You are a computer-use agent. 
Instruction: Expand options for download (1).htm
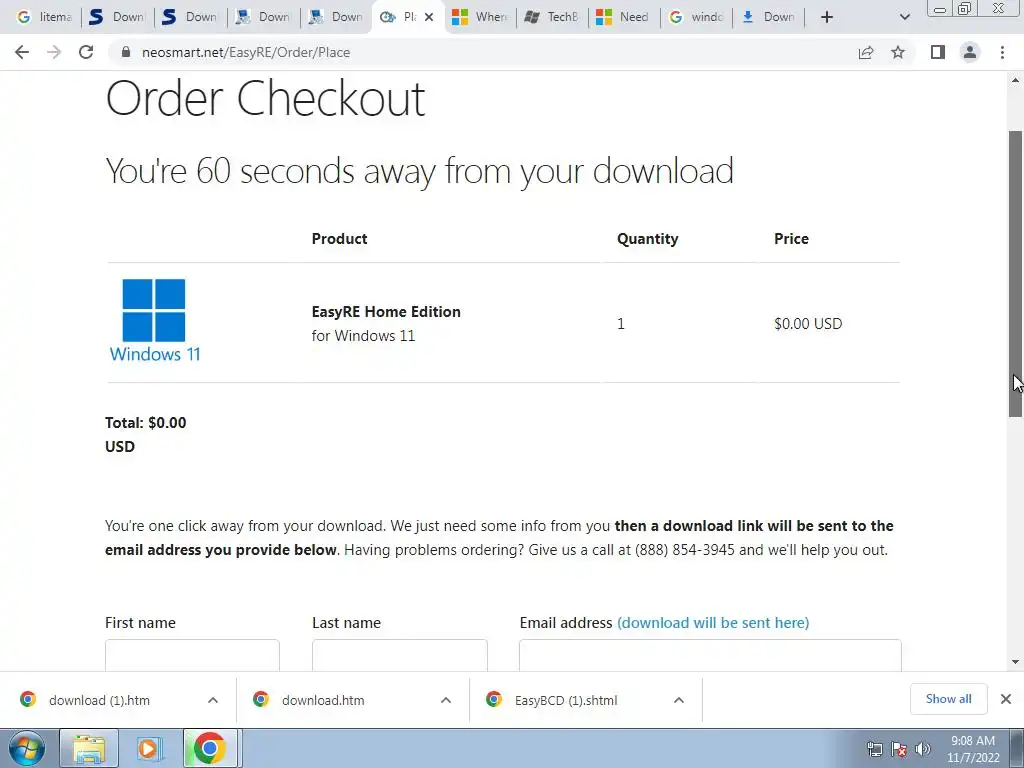213,700
